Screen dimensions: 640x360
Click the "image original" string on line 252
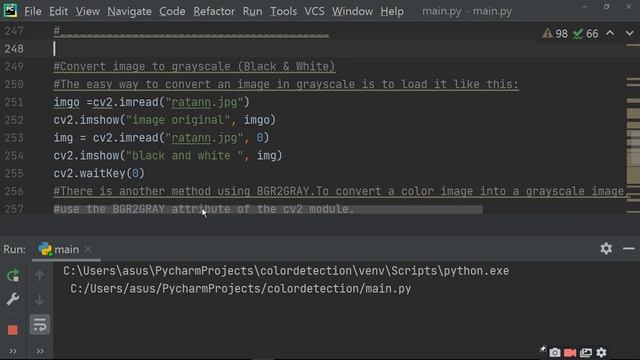tap(178, 120)
